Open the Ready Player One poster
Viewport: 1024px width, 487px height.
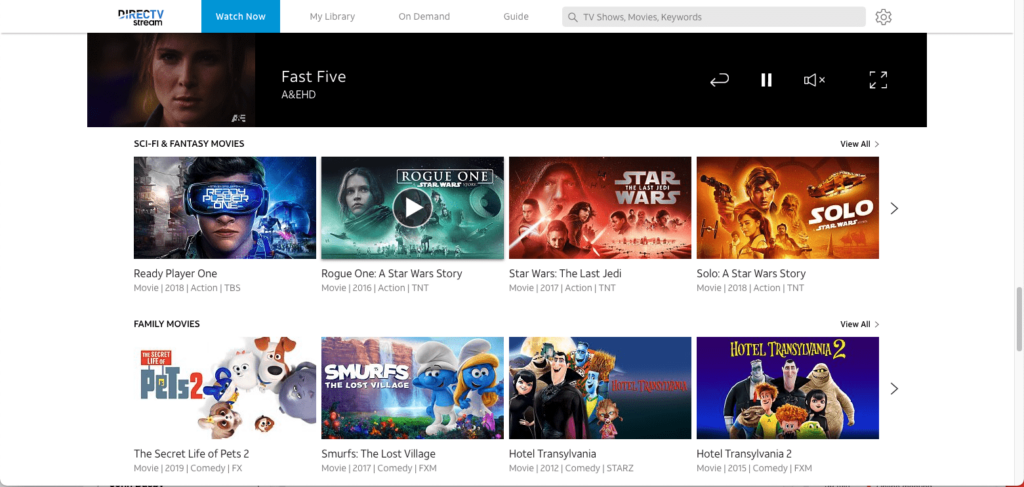pyautogui.click(x=225, y=208)
